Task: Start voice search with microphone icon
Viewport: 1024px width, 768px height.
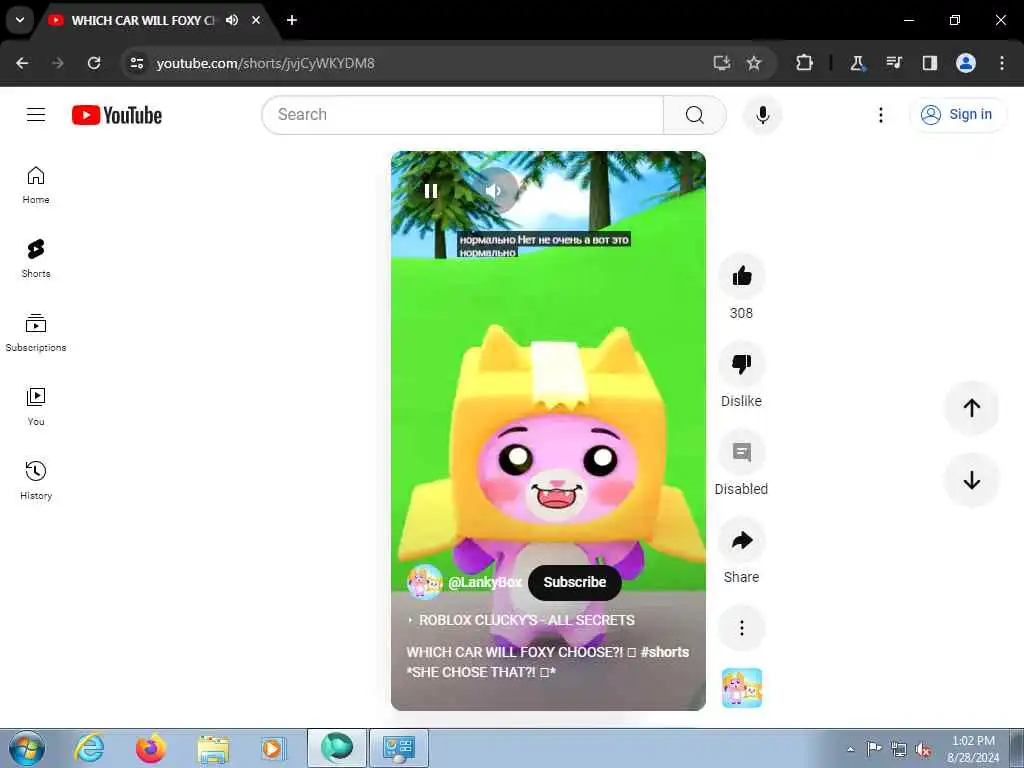Action: coord(762,115)
